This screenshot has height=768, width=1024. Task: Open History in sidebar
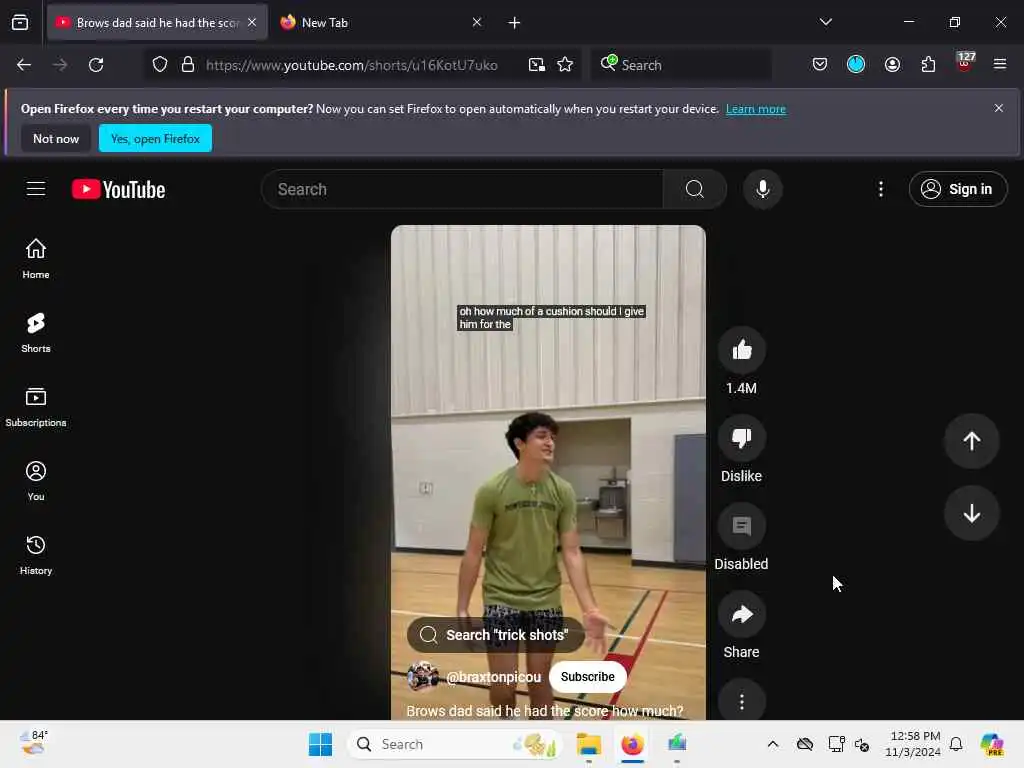tap(36, 554)
